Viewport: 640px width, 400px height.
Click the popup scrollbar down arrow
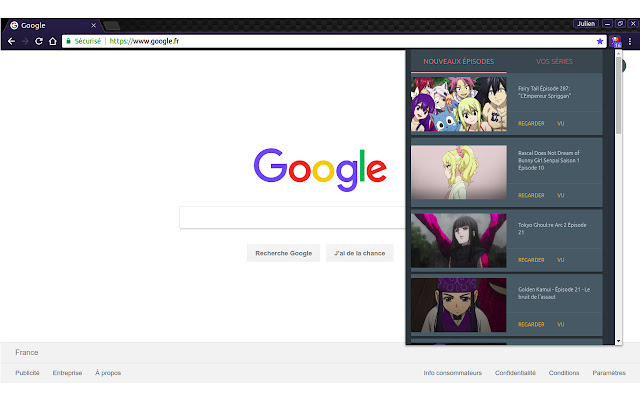[x=619, y=341]
